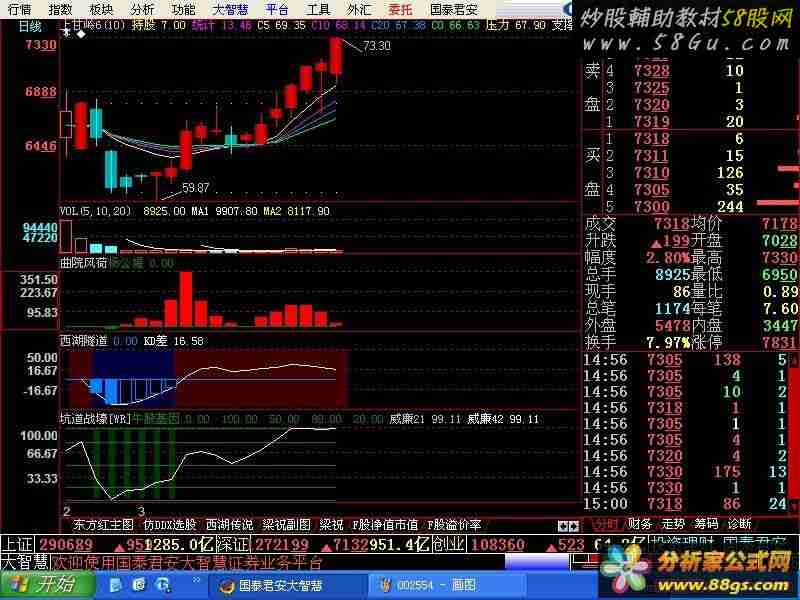Click the 总手 volume value 8925
Image resolution: width=800 pixels, height=600 pixels.
click(672, 274)
